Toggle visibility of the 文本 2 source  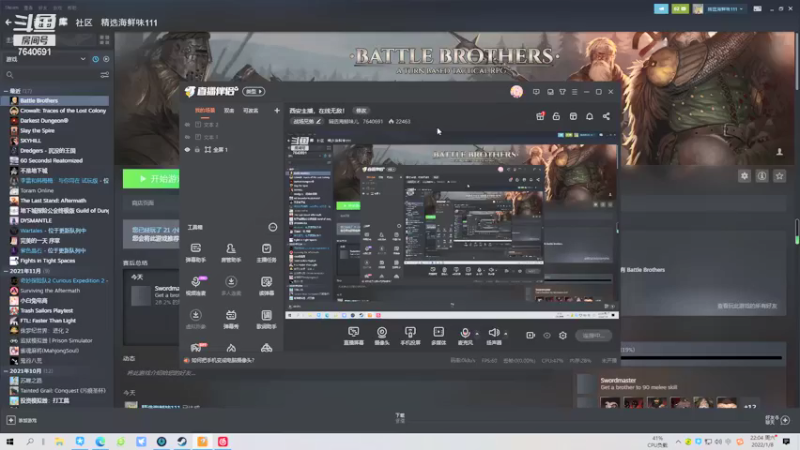pos(187,124)
